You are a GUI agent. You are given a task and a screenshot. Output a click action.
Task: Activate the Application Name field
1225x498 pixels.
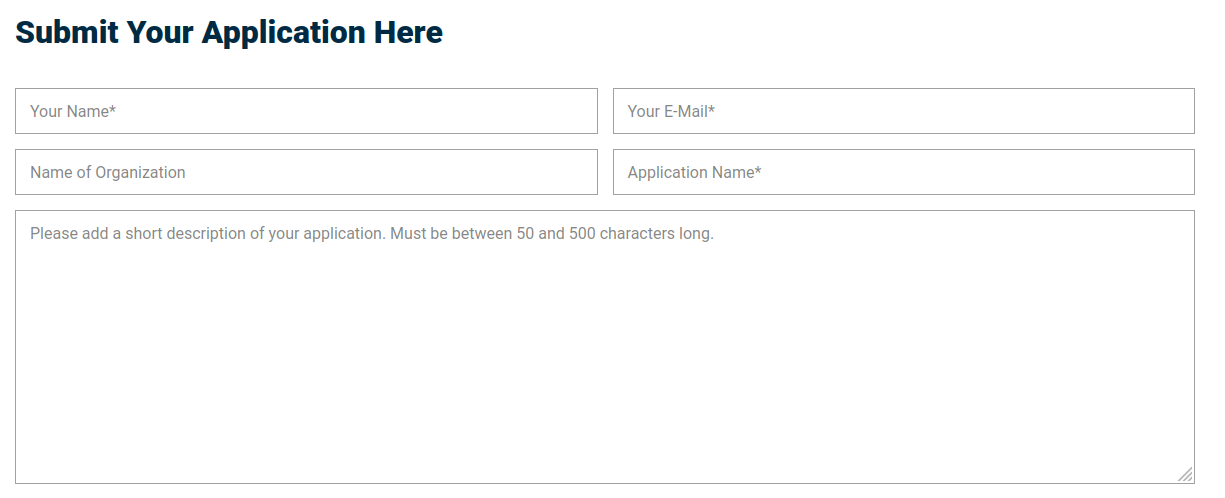(x=903, y=172)
